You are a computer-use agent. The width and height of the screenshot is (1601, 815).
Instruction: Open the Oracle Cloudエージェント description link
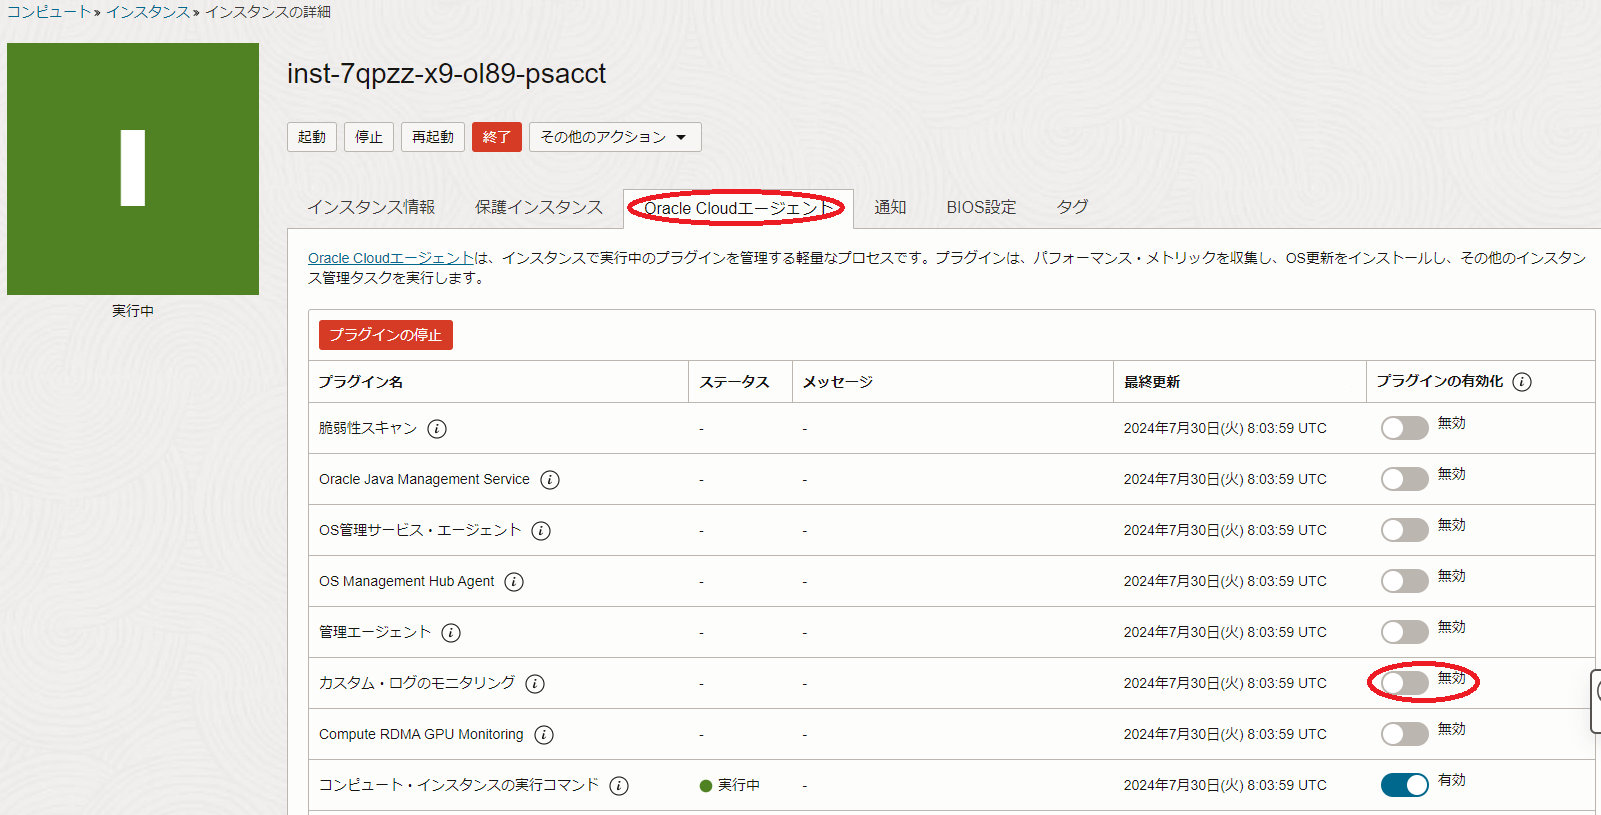click(x=390, y=258)
